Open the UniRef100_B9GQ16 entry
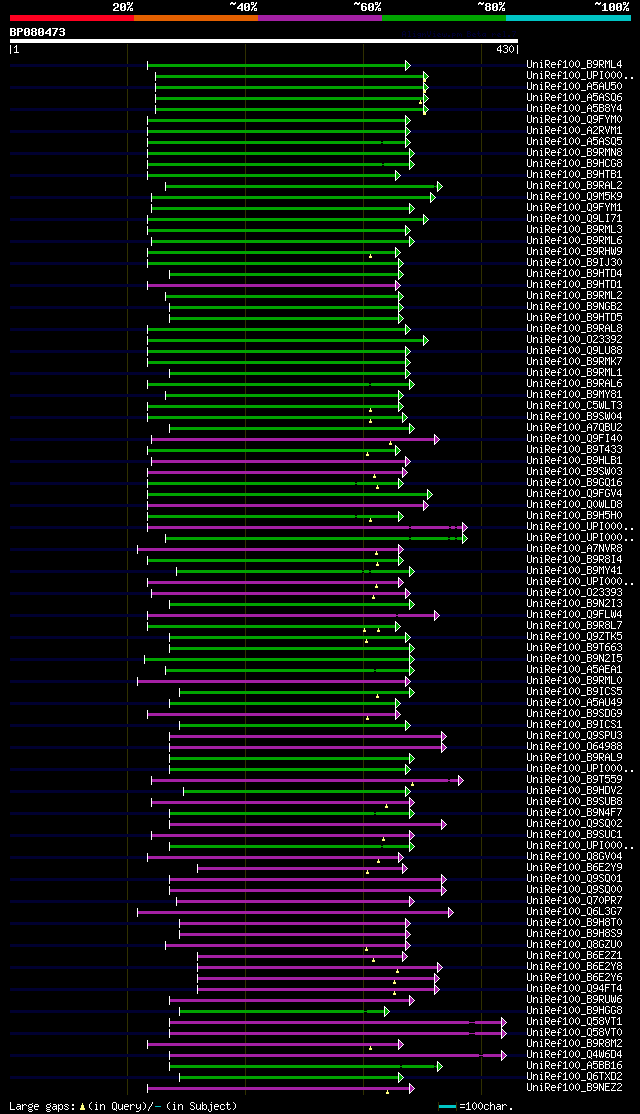Image resolution: width=640 pixels, height=1114 pixels. pos(575,483)
